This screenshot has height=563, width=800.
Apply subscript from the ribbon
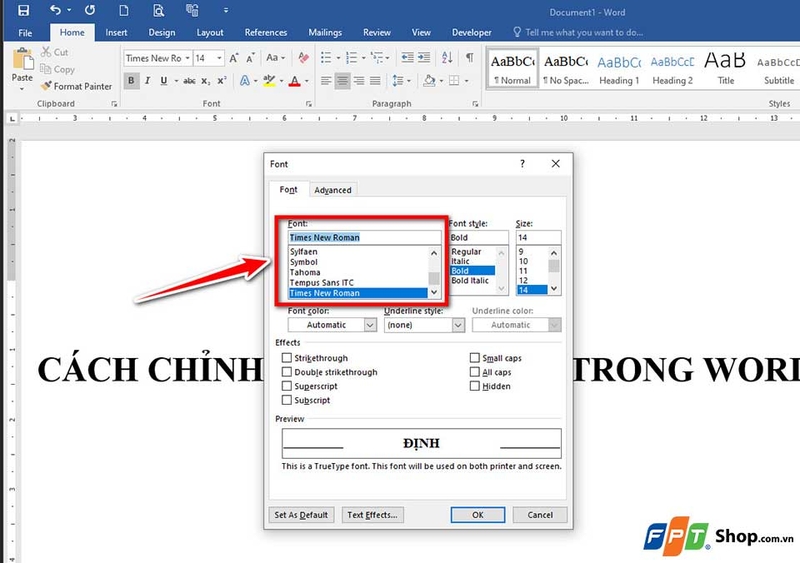(205, 81)
